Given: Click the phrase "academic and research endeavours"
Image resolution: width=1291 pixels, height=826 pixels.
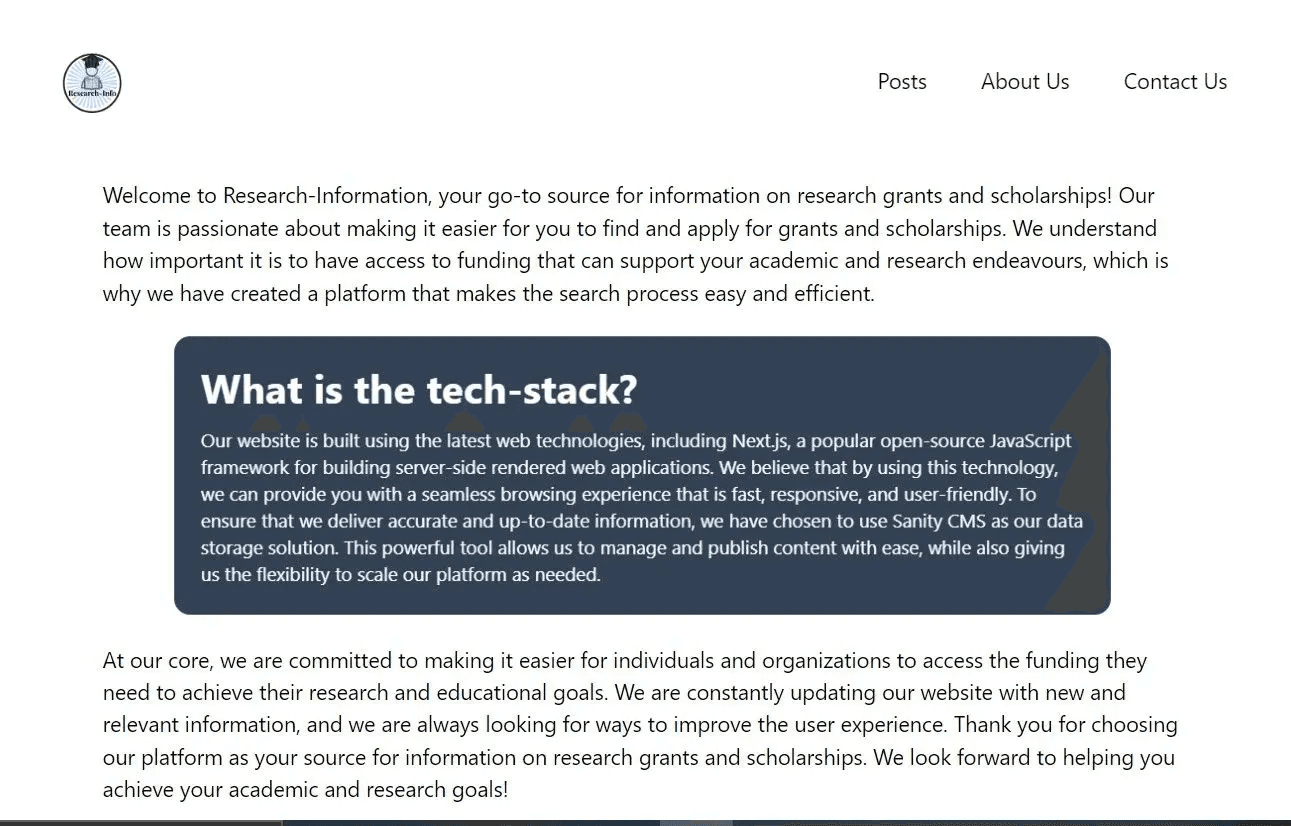Looking at the screenshot, I should click(923, 261).
